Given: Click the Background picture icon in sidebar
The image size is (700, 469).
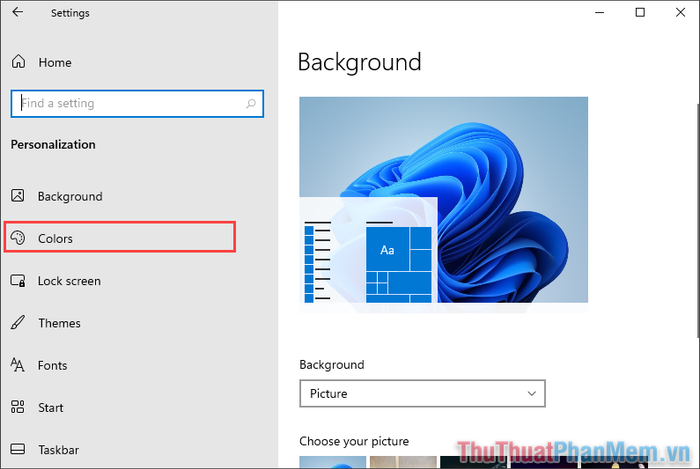Looking at the screenshot, I should click(x=18, y=195).
